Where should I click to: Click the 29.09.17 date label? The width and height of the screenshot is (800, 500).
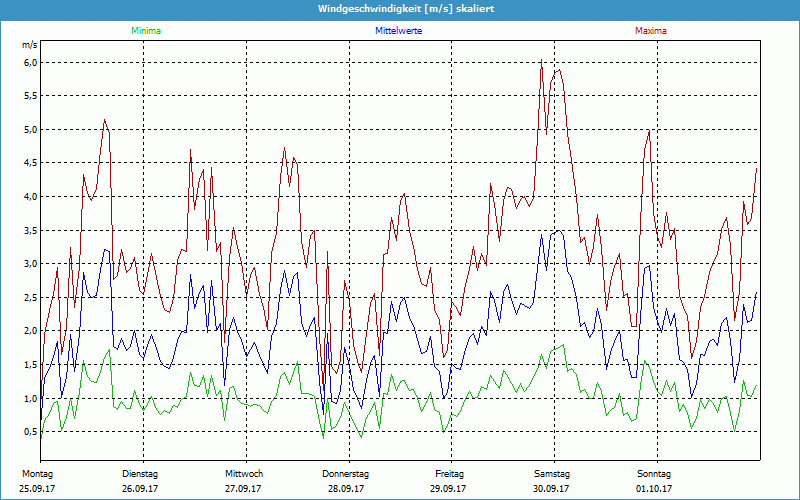coord(448,489)
